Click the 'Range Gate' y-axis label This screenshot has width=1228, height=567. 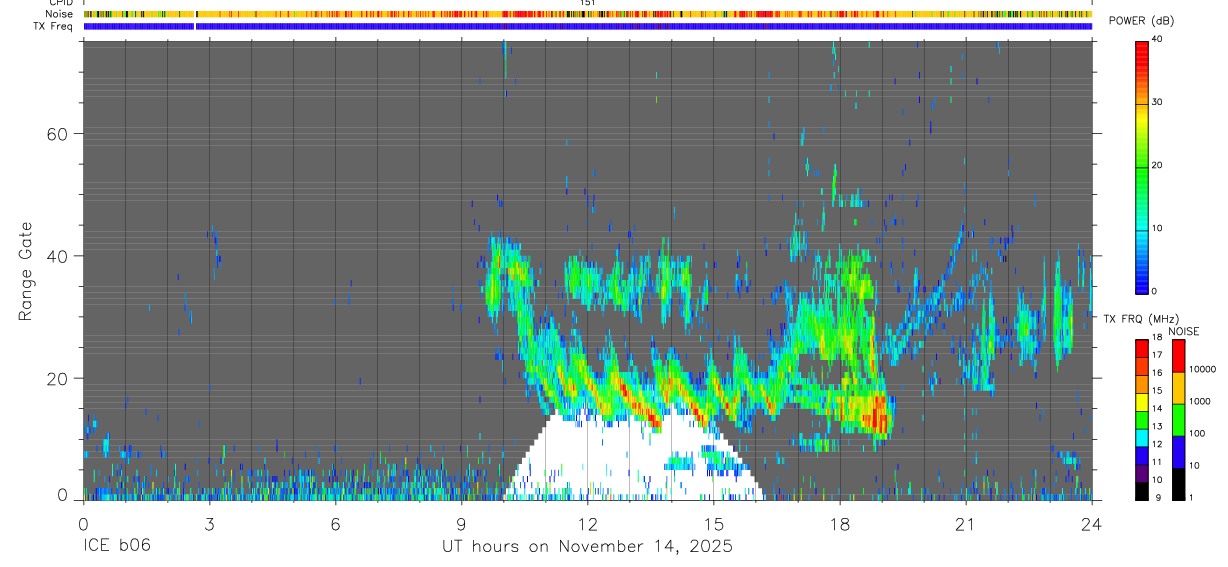coord(25,272)
